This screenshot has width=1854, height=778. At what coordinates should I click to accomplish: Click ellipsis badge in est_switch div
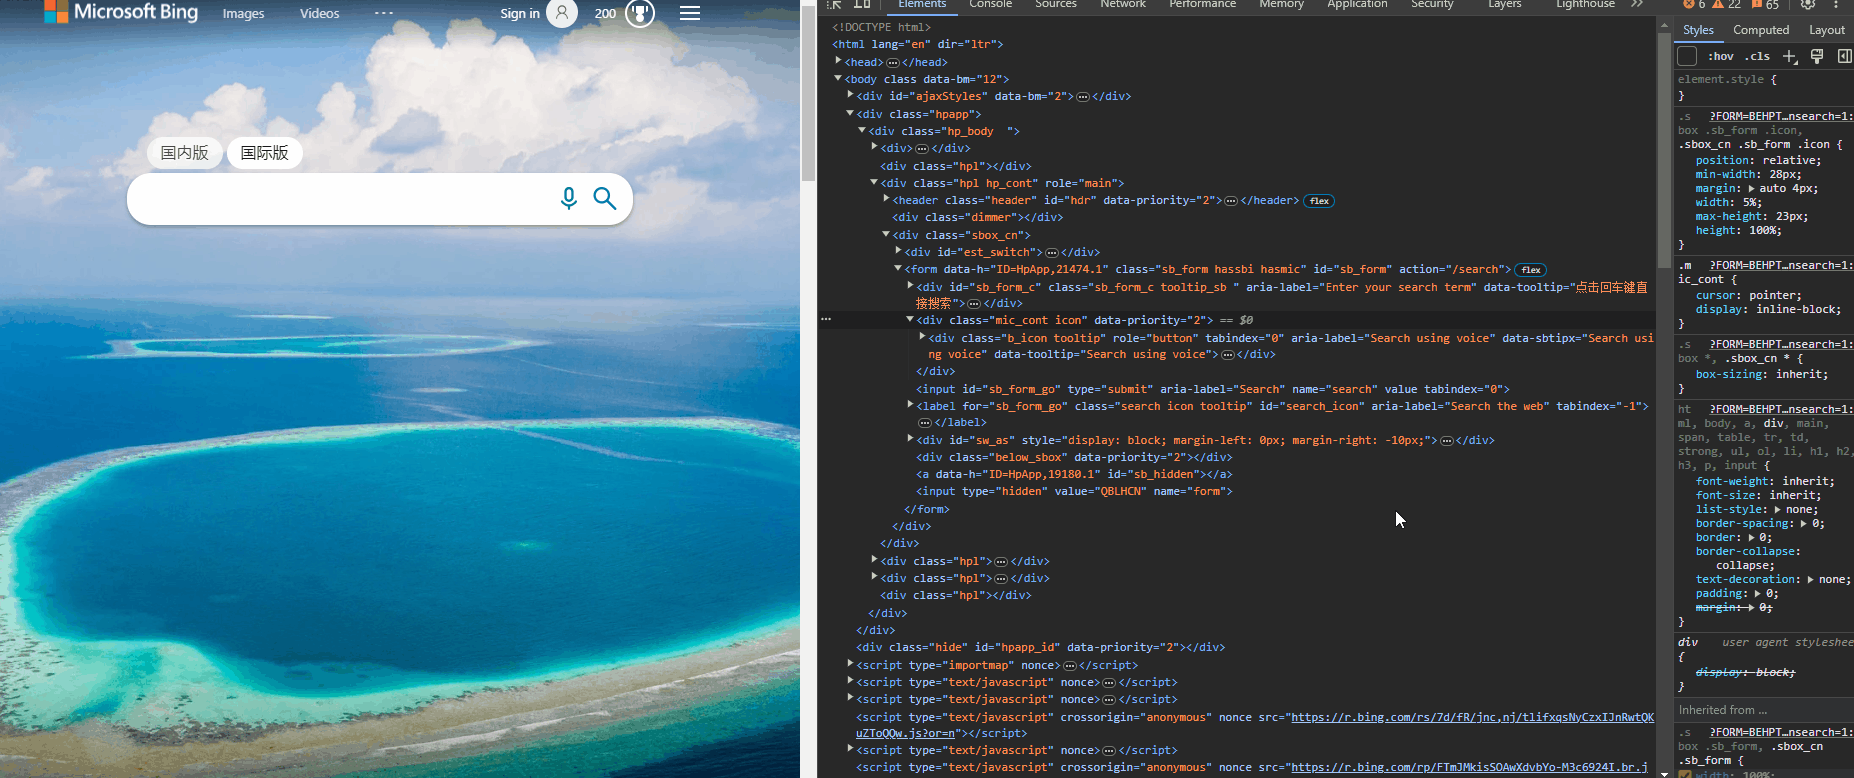(1051, 253)
